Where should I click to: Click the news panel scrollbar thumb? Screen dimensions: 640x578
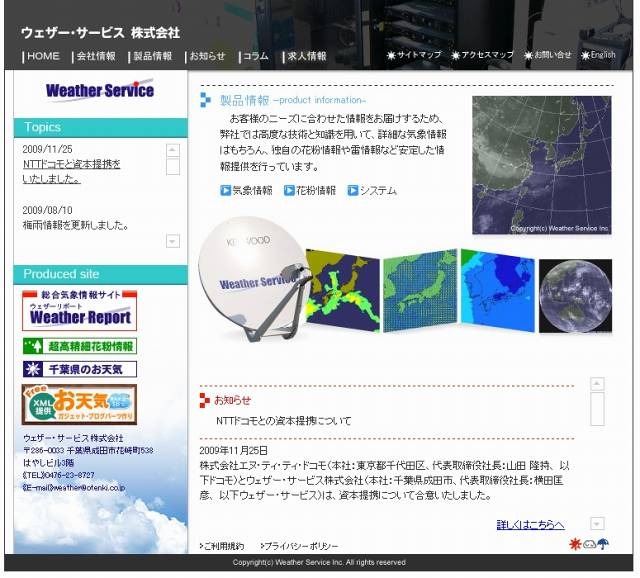597,409
